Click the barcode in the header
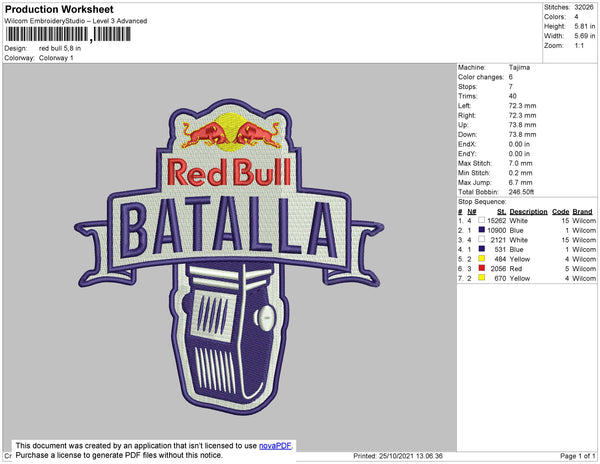 pyautogui.click(x=68, y=34)
